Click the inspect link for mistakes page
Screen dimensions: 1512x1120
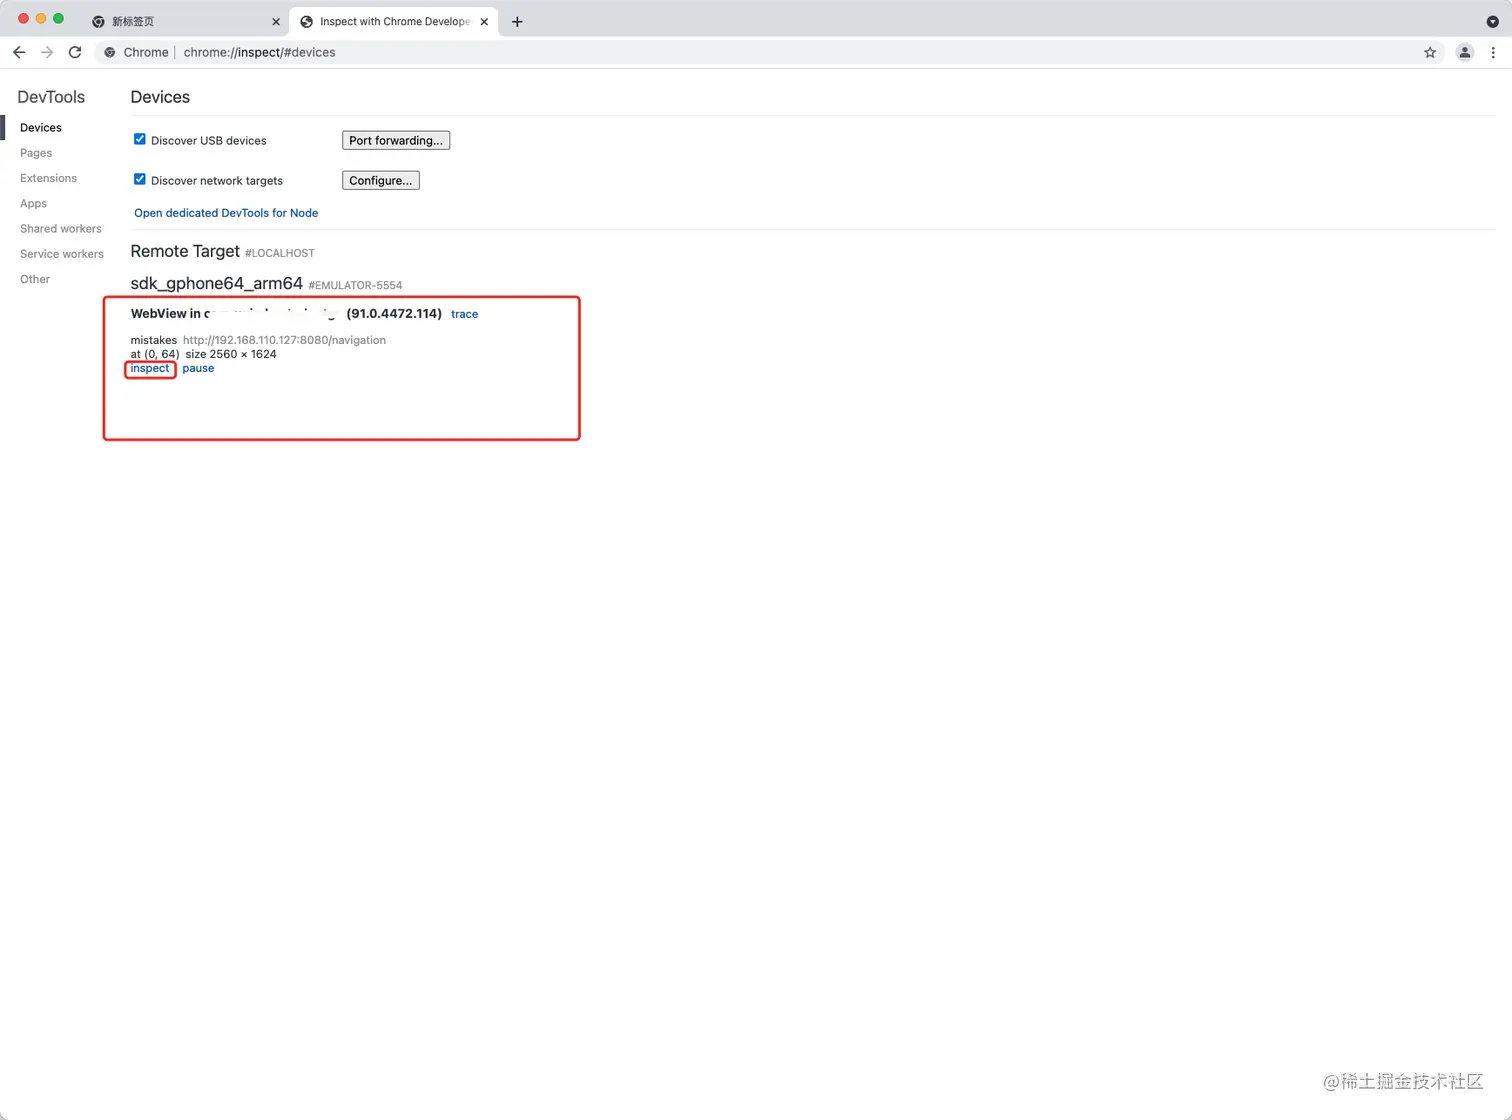(150, 368)
